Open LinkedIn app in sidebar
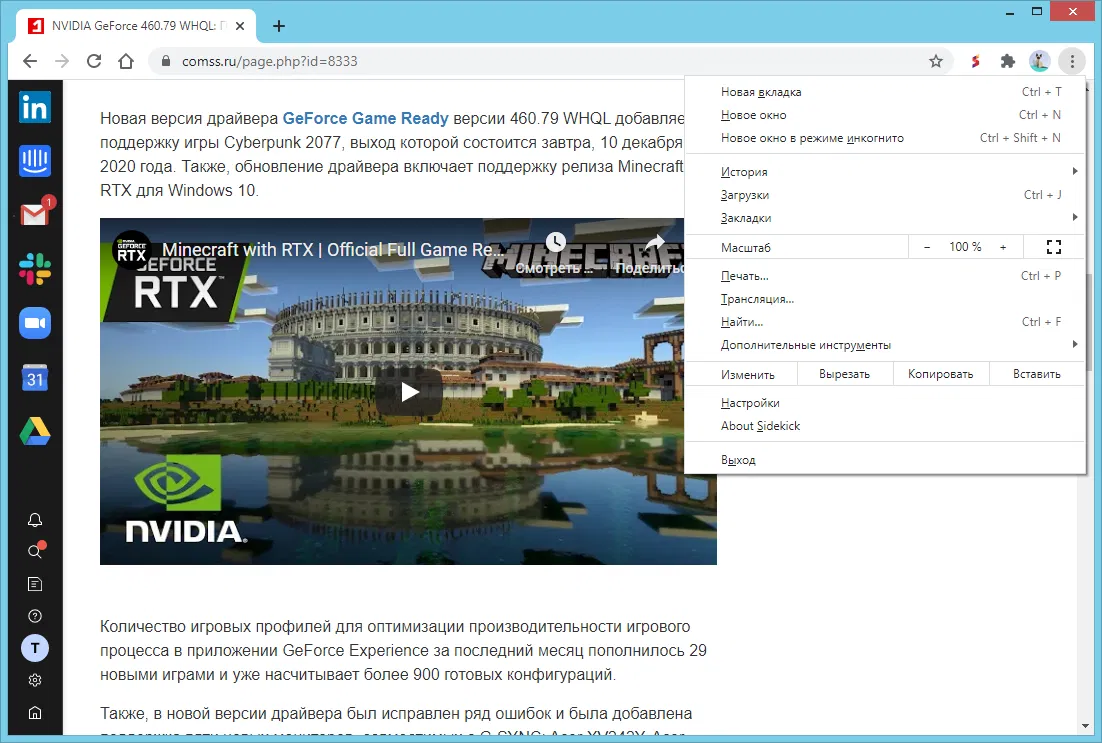The height and width of the screenshot is (743, 1102). click(34, 107)
